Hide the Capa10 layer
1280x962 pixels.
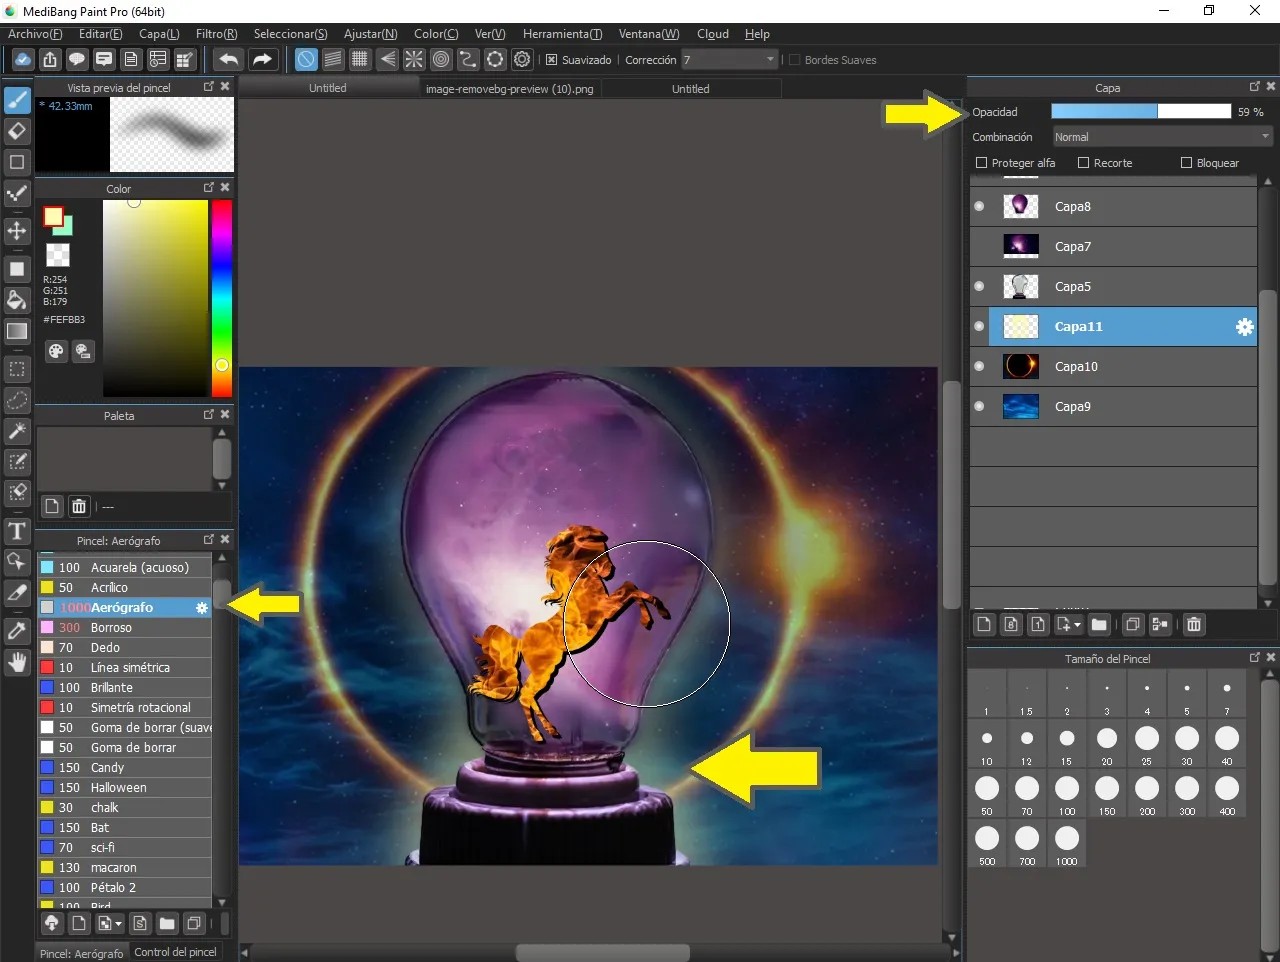pyautogui.click(x=979, y=366)
